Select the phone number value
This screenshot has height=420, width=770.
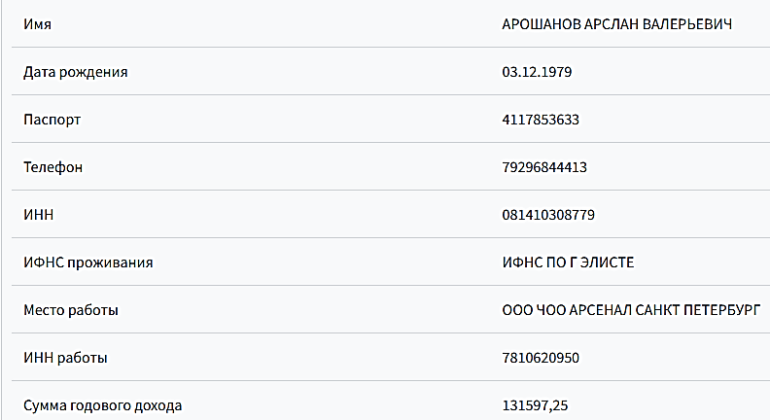(x=545, y=167)
